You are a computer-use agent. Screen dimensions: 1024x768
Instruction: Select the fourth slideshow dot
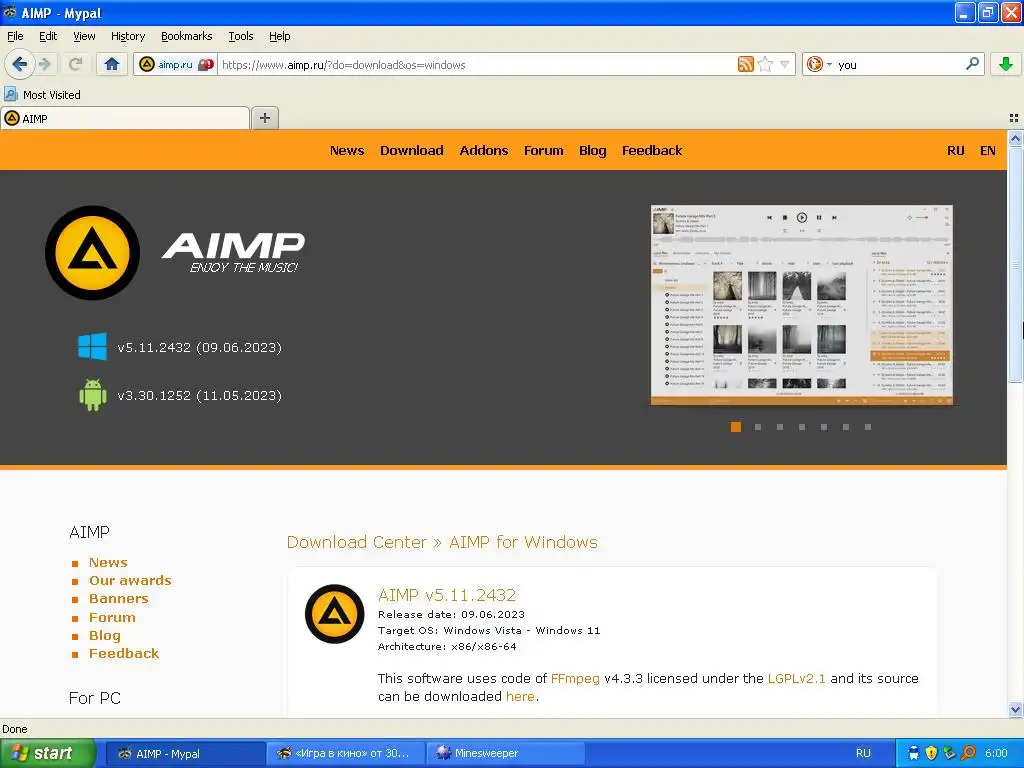click(x=802, y=426)
